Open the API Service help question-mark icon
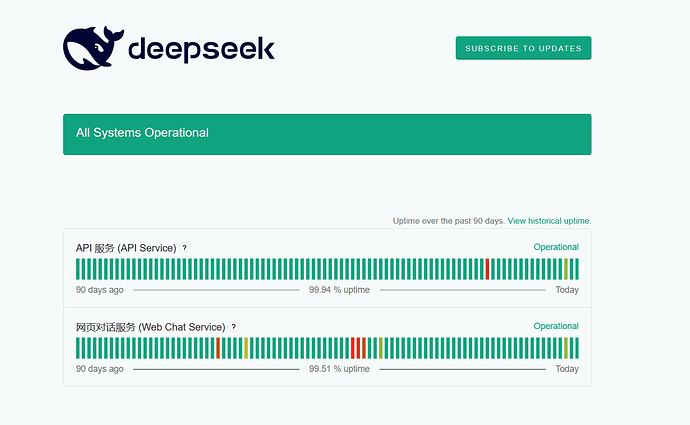 click(185, 248)
